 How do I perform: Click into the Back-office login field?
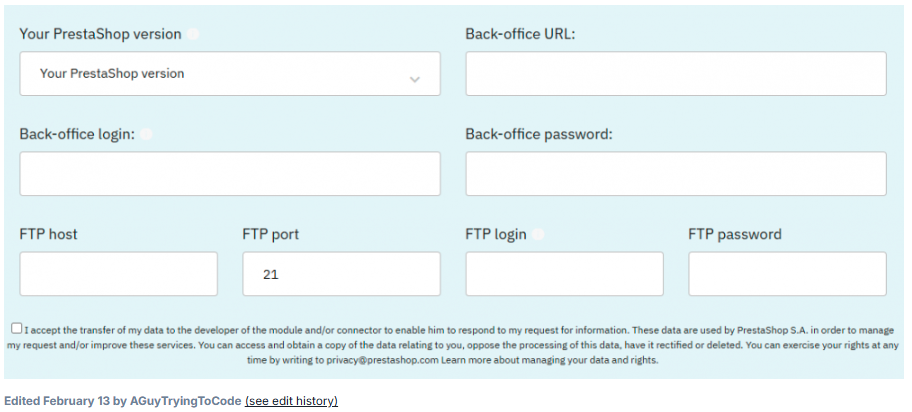pyautogui.click(x=229, y=174)
